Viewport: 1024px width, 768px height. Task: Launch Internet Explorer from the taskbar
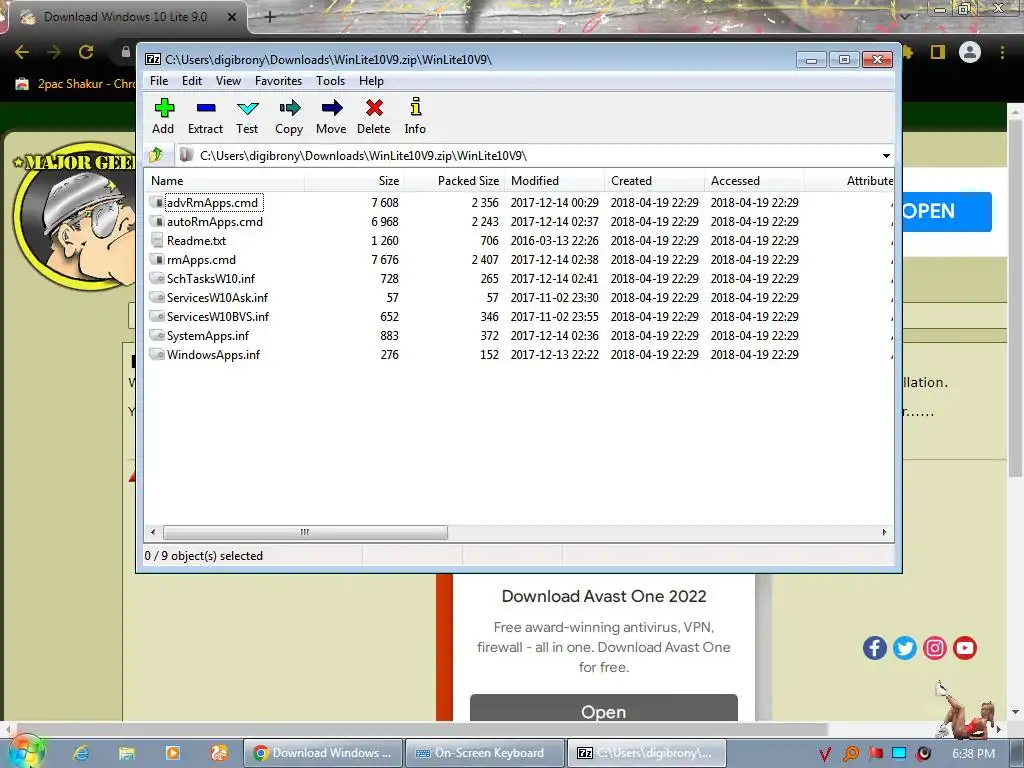coord(80,753)
